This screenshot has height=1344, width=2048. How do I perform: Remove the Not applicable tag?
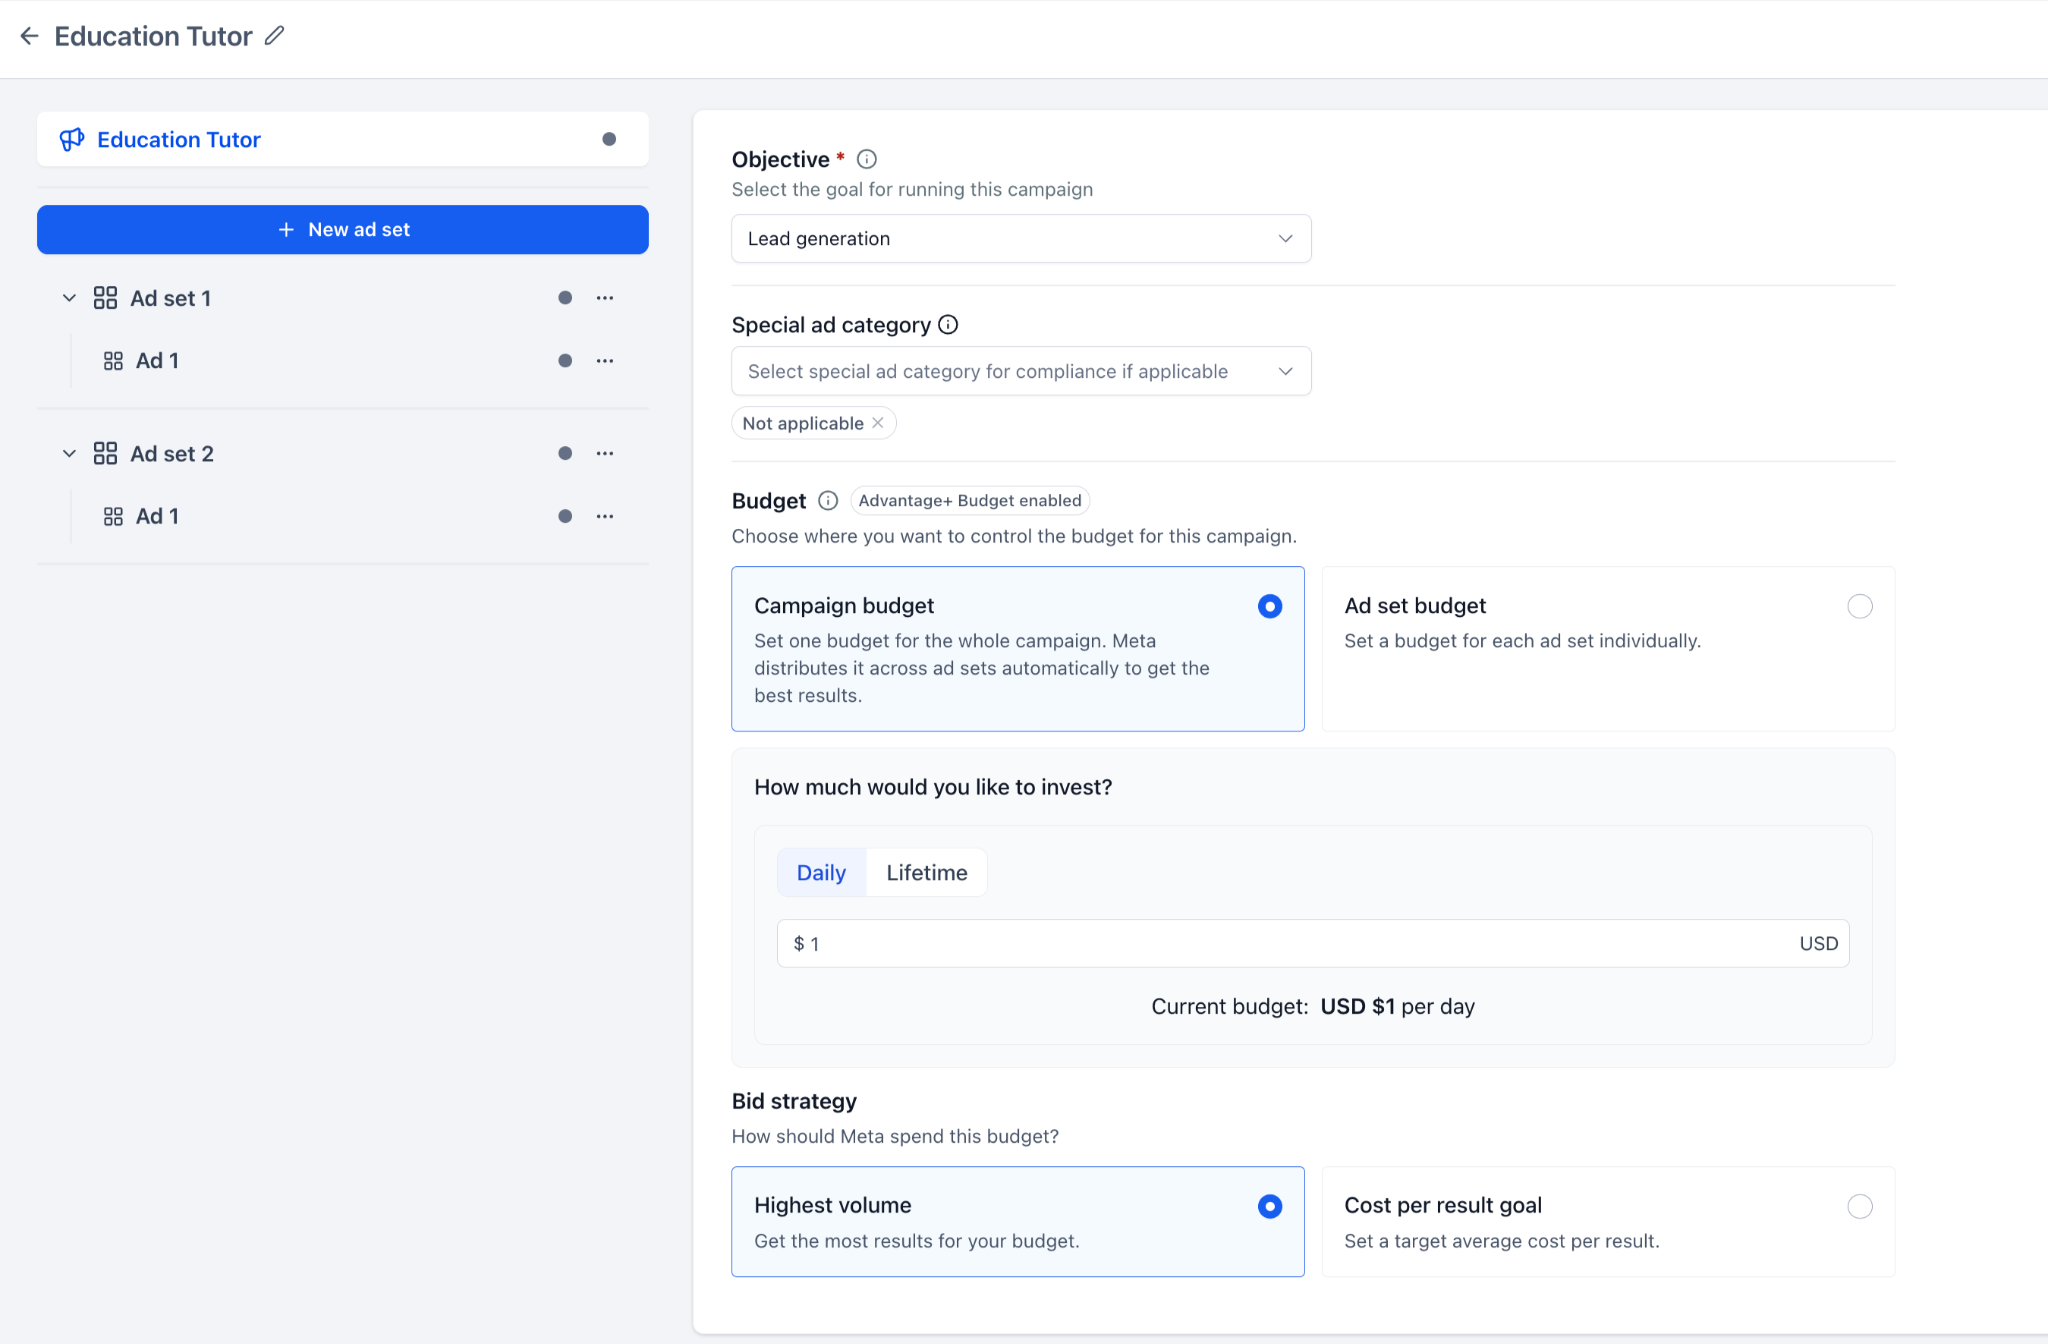coord(878,423)
